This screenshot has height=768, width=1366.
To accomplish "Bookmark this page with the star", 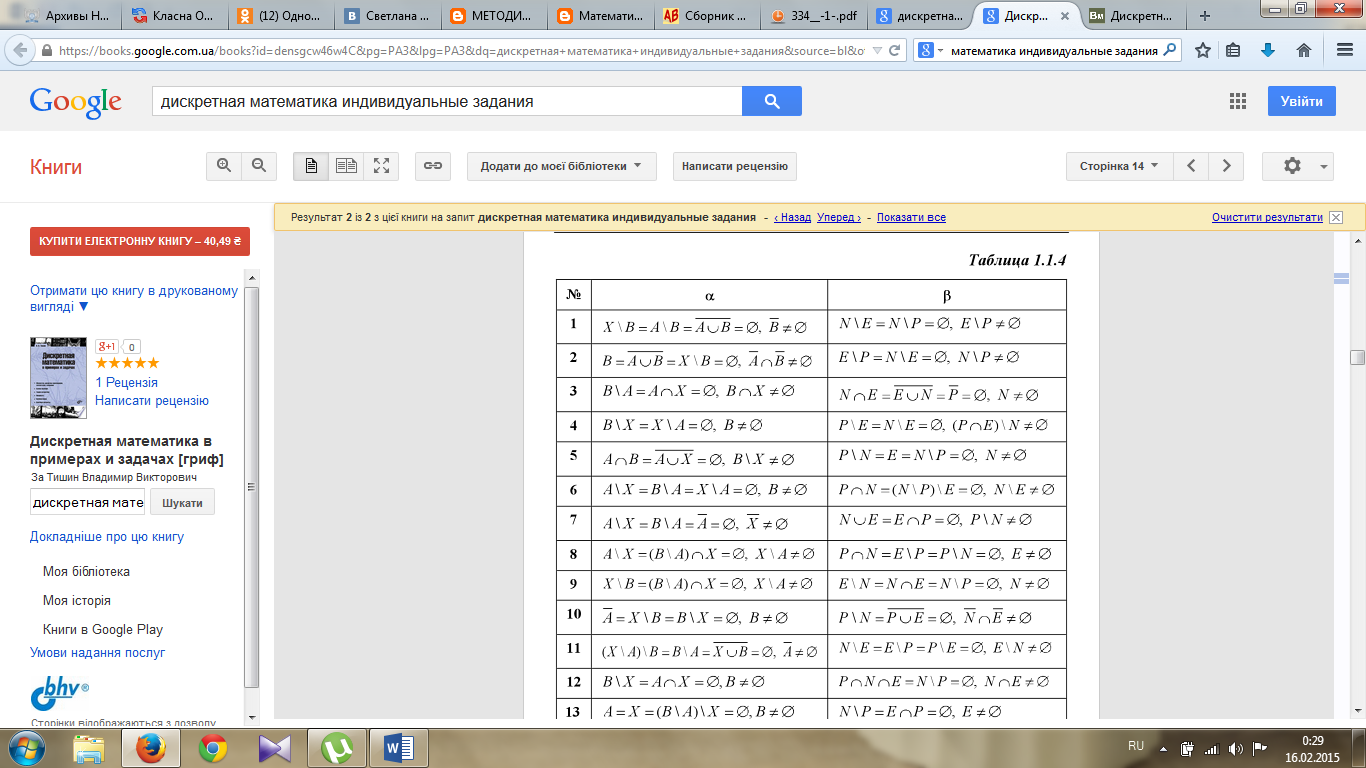I will coord(1203,50).
